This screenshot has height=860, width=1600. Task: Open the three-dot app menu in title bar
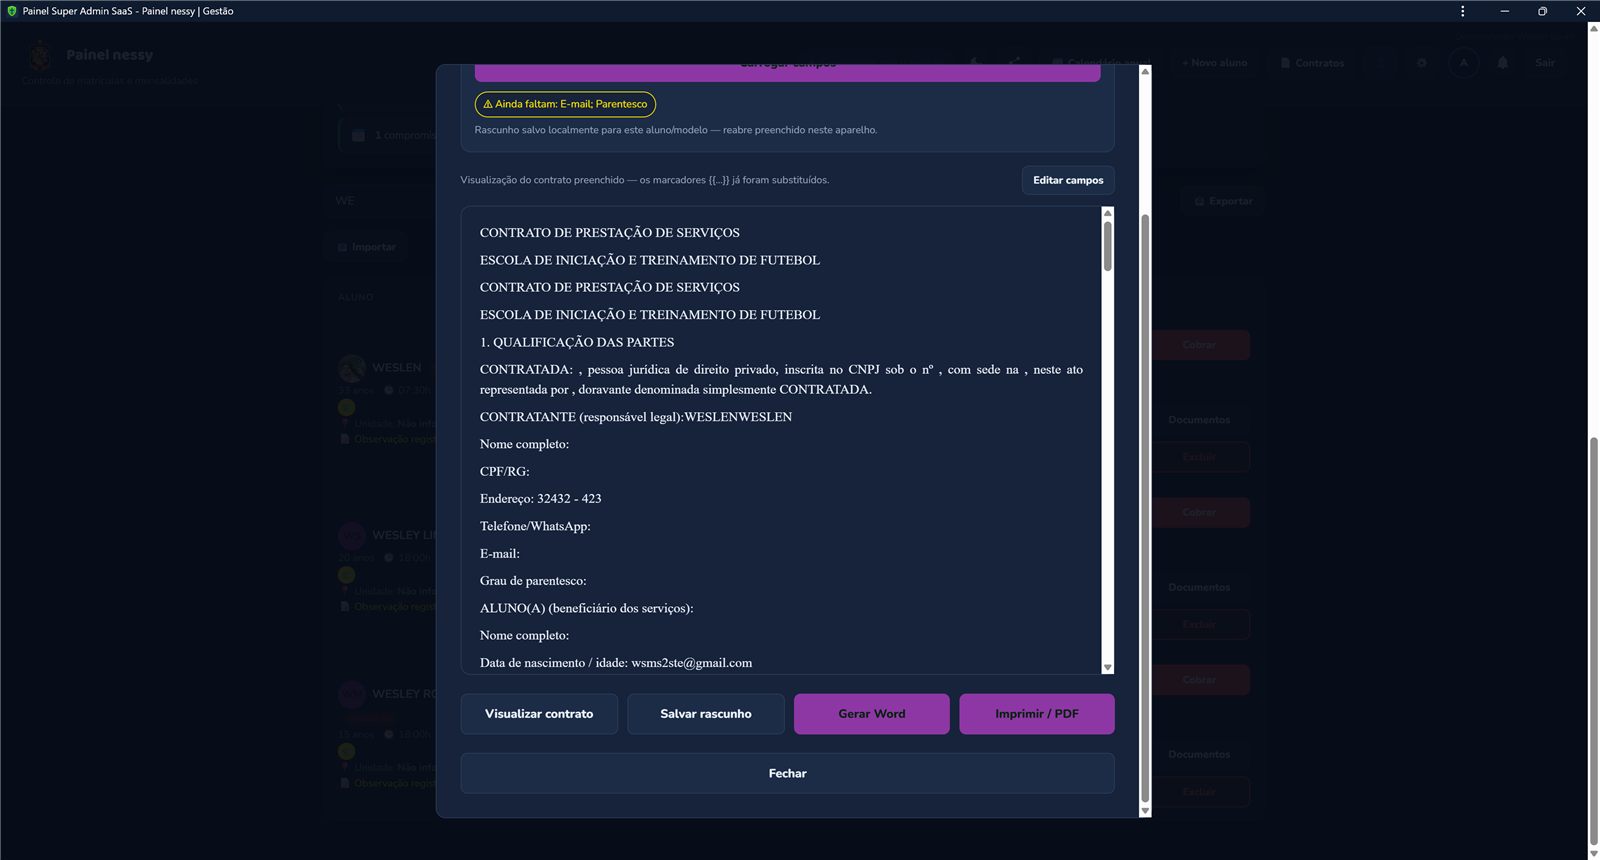tap(1462, 11)
